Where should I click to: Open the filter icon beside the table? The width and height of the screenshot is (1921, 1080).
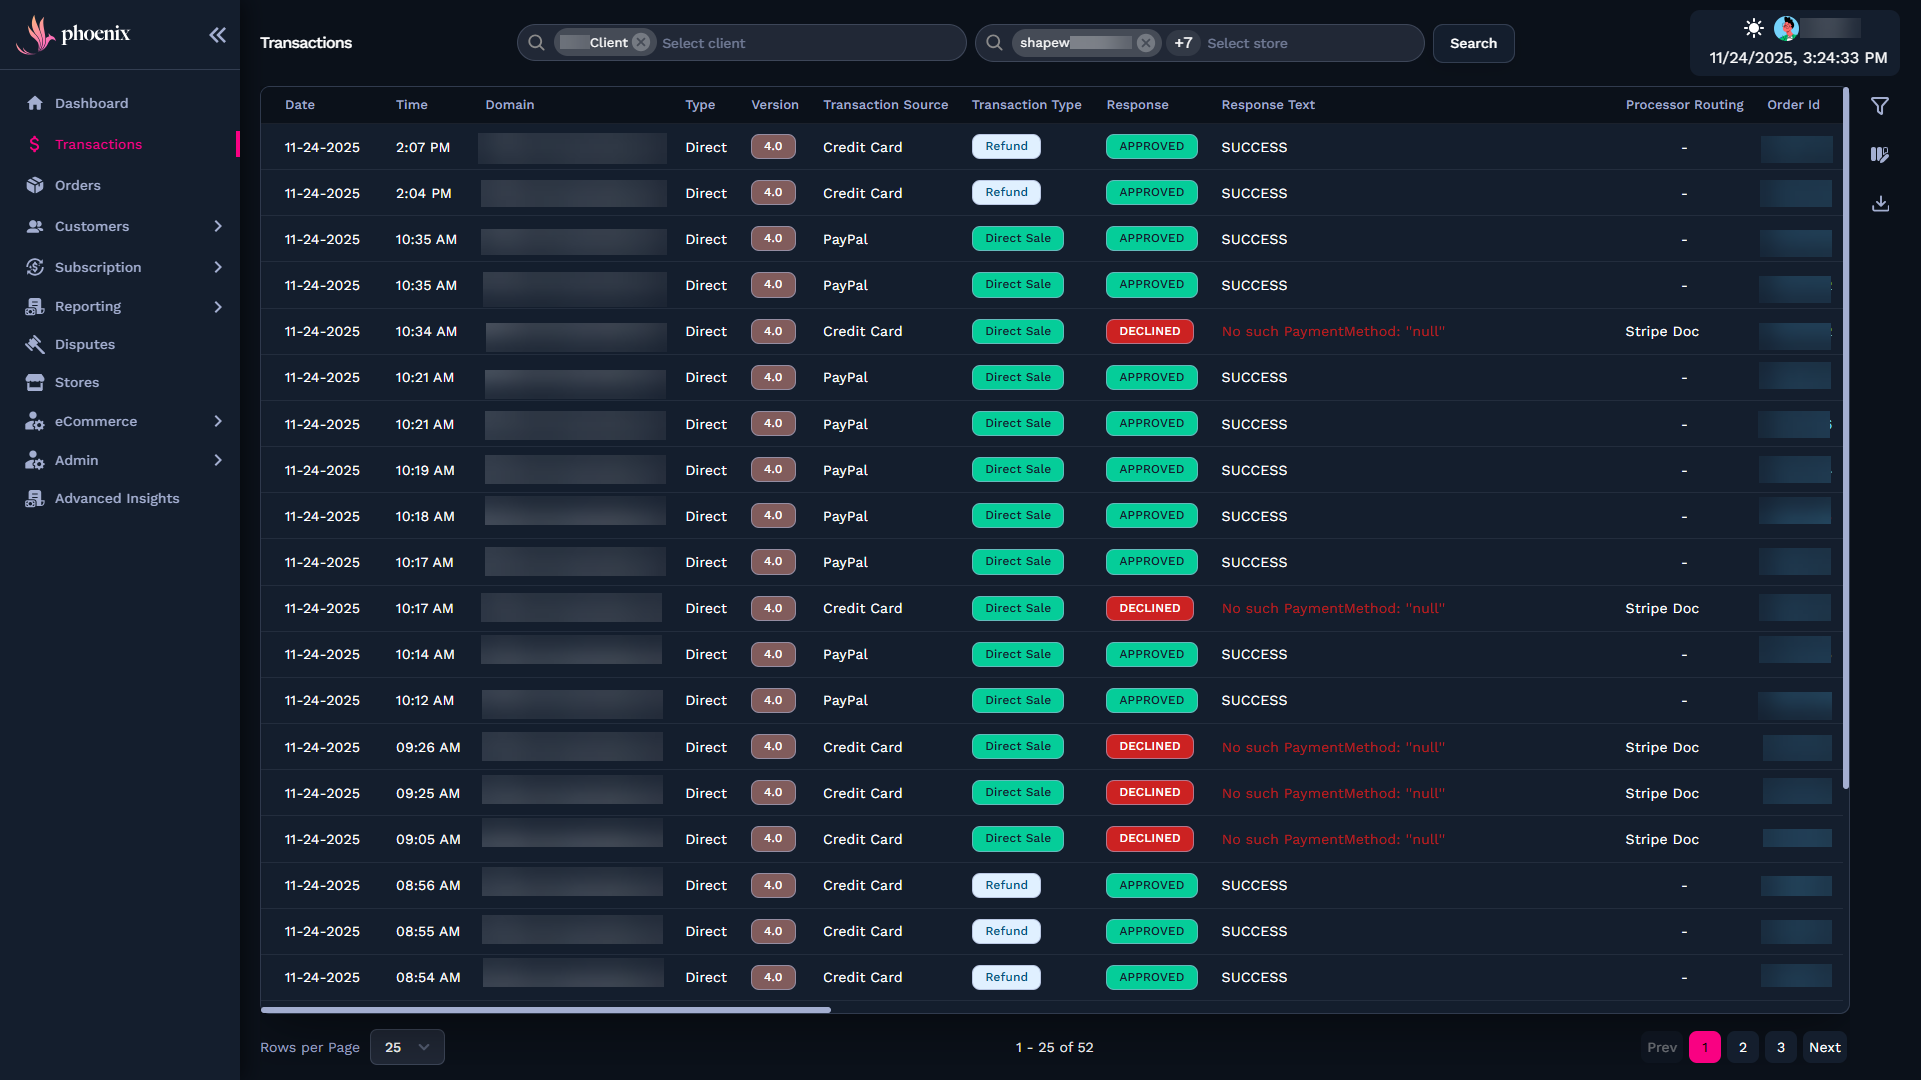[1880, 106]
